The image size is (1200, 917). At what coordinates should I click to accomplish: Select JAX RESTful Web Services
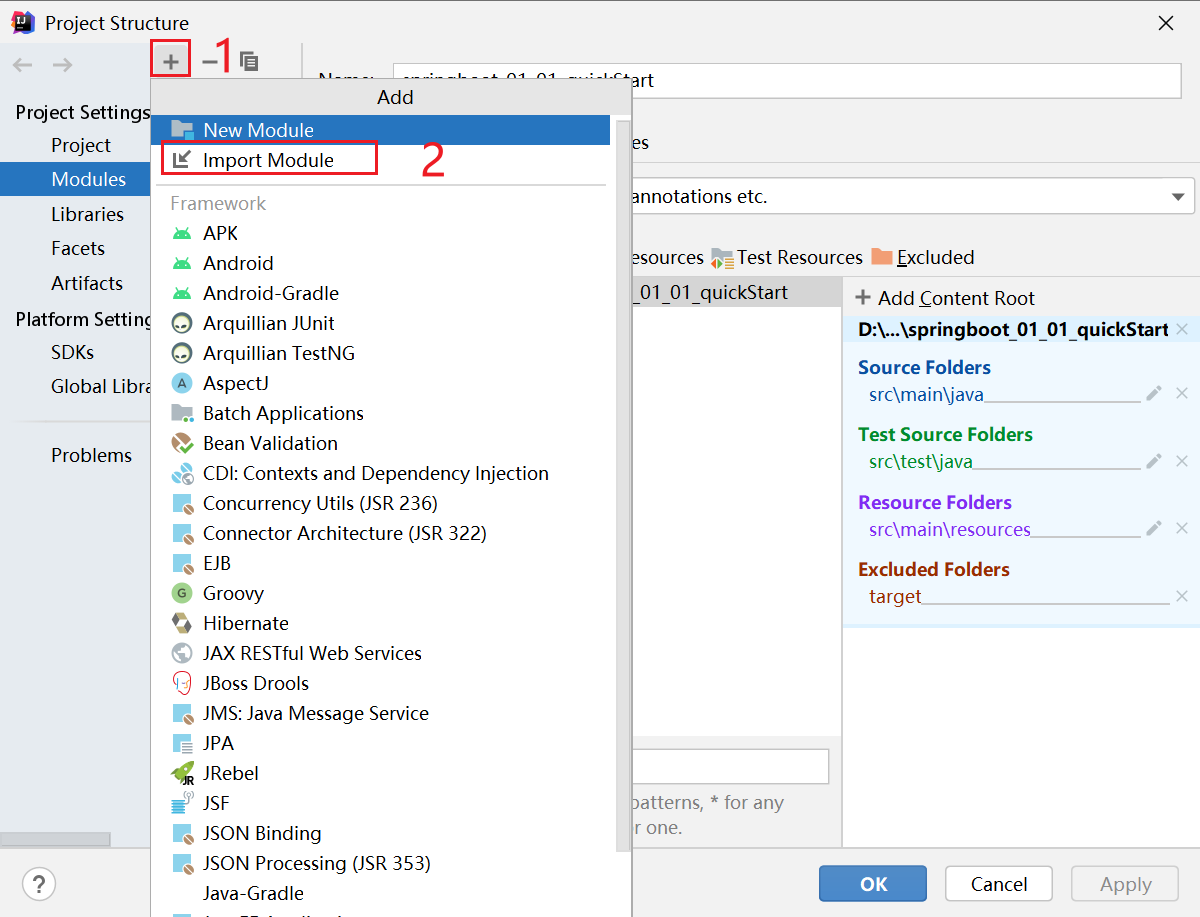point(380,653)
